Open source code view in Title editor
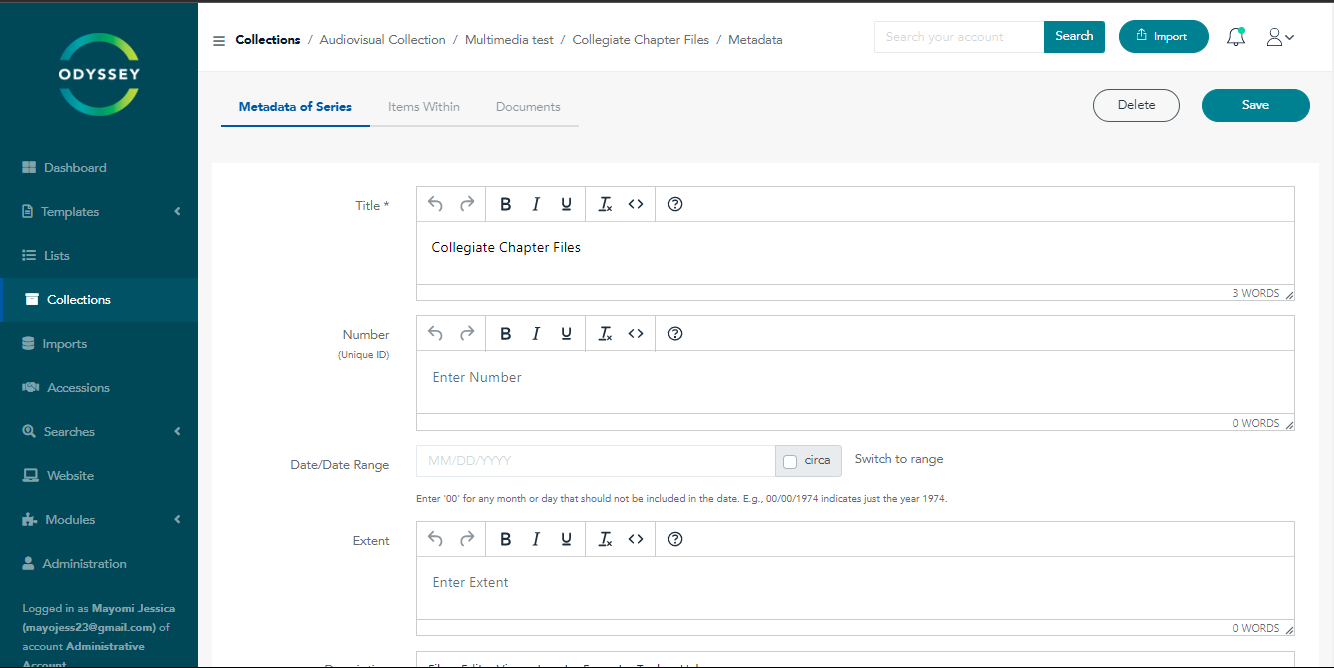Viewport: 1334px width, 668px height. 636,204
